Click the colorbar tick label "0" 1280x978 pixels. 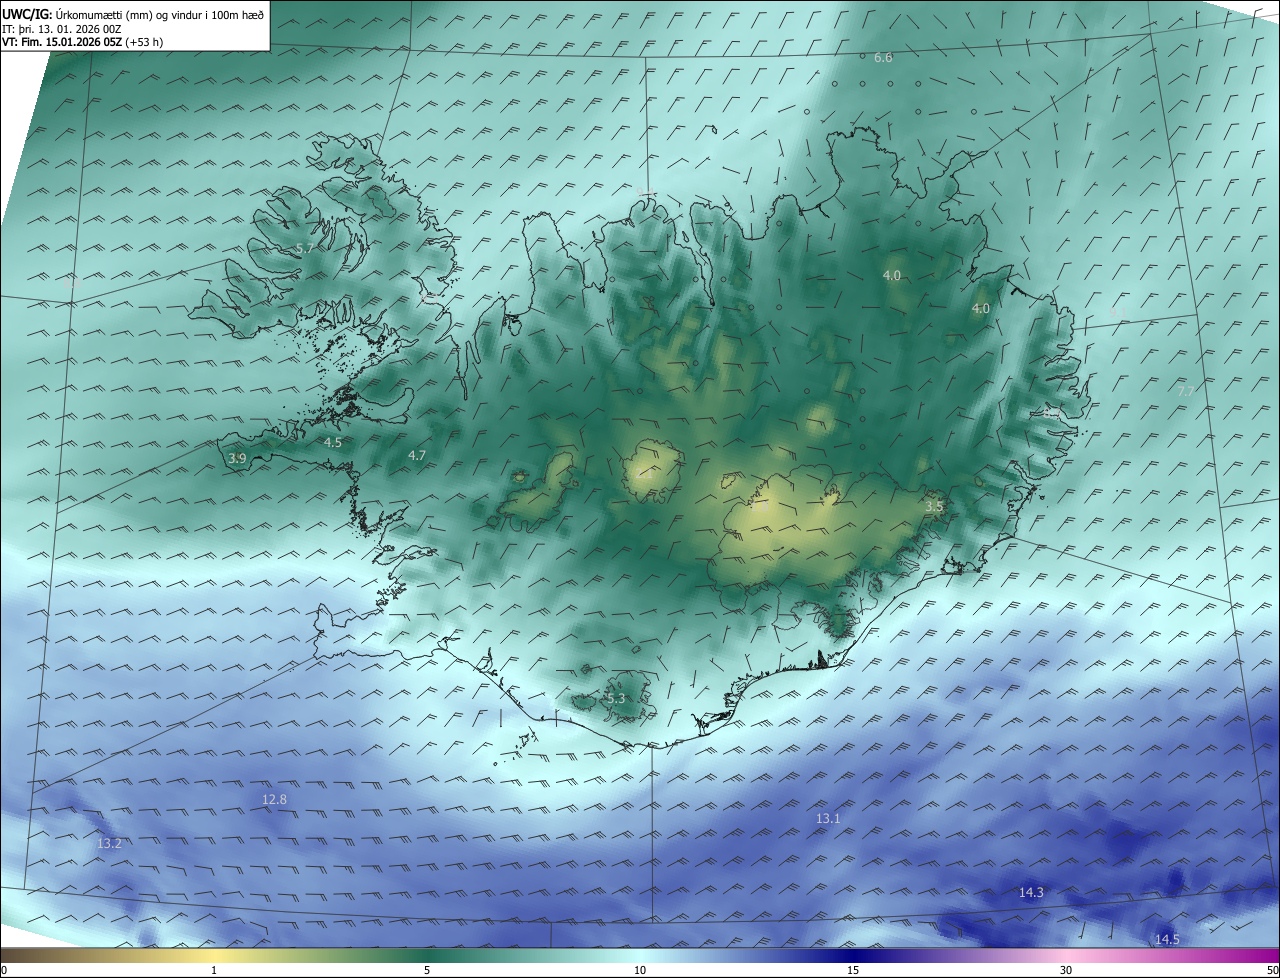coord(4,970)
